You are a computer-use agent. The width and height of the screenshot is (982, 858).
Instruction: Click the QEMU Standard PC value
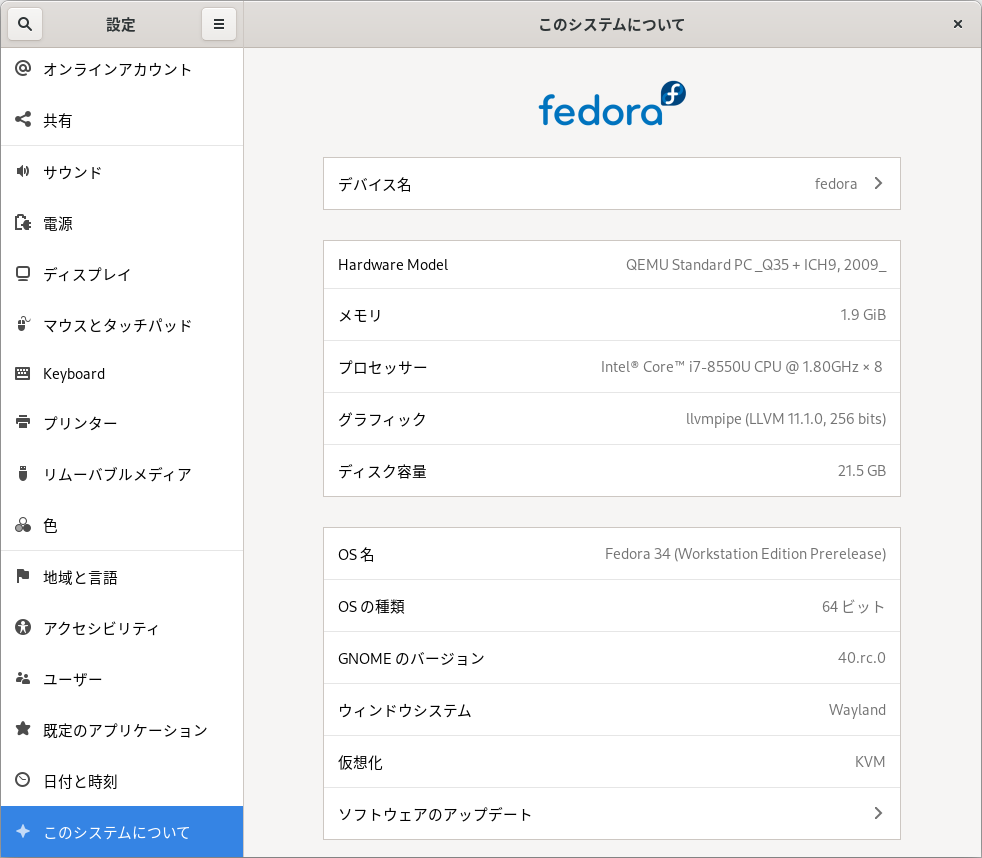[756, 265]
